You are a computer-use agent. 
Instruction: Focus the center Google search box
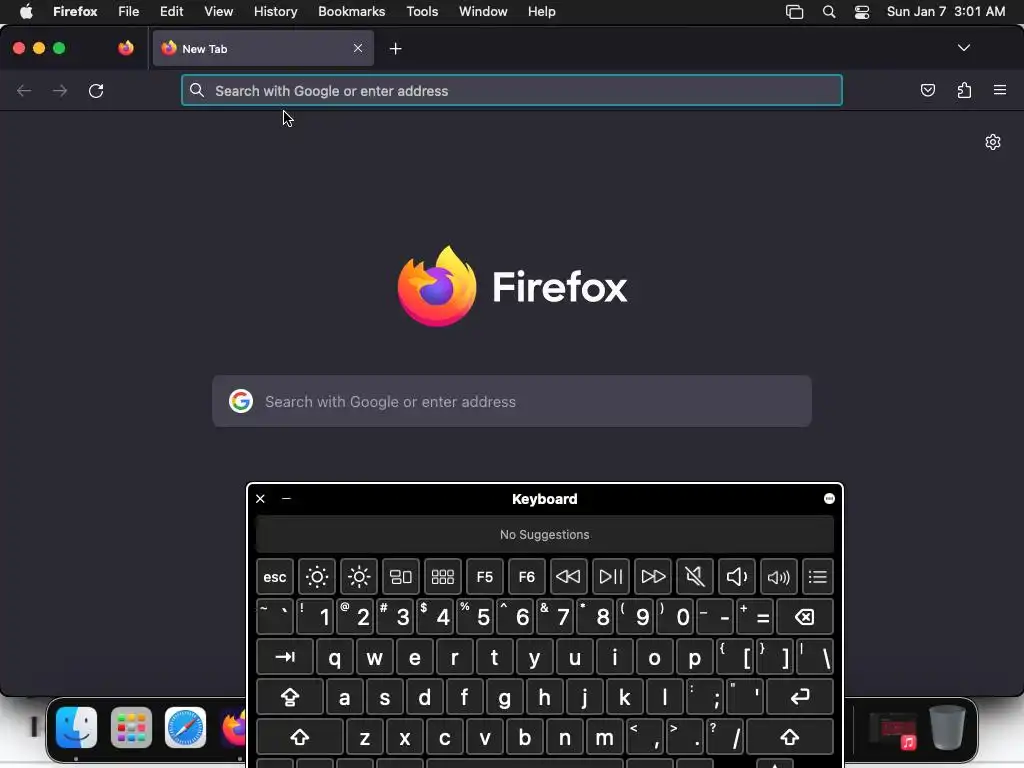(x=511, y=401)
